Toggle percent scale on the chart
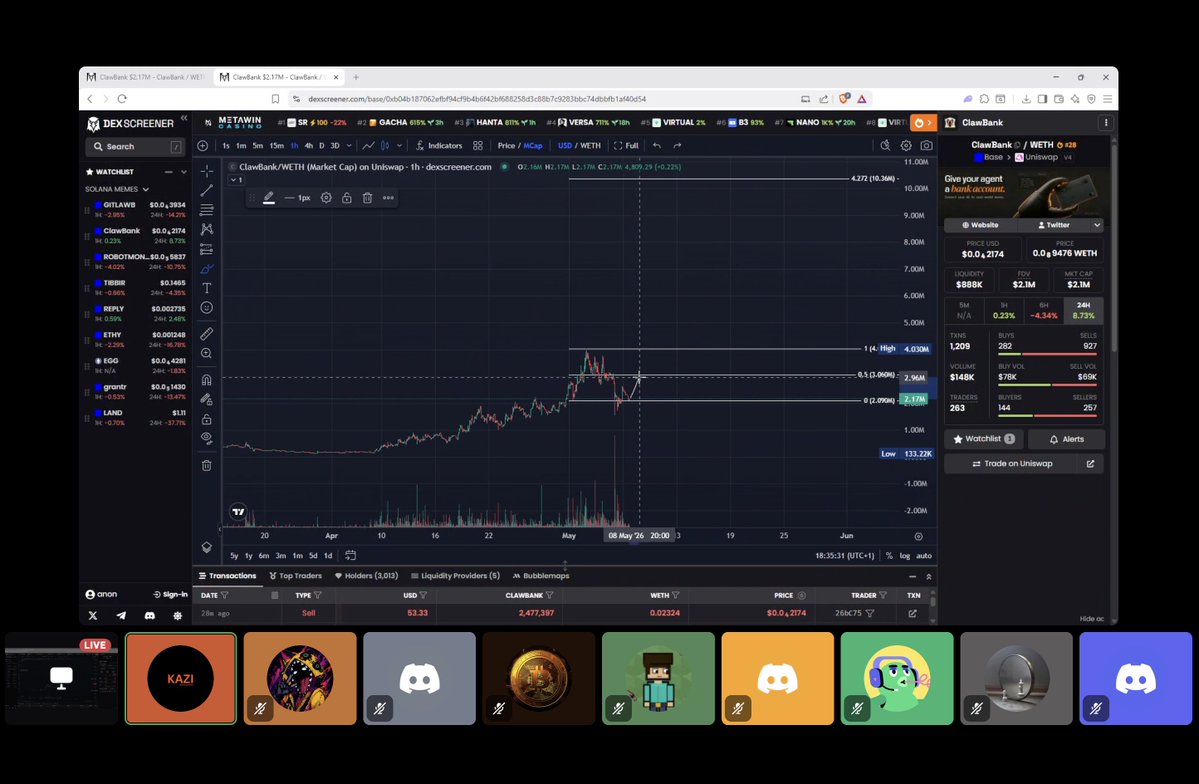Screen dimensions: 1199x784 889,555
